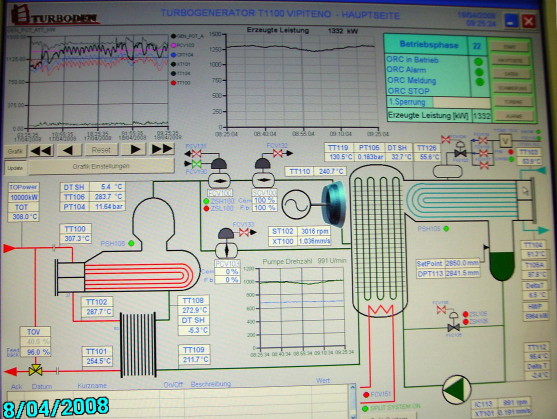Click the red hot oil outlet arrow
Screen dimensions: 557x419
10,372
